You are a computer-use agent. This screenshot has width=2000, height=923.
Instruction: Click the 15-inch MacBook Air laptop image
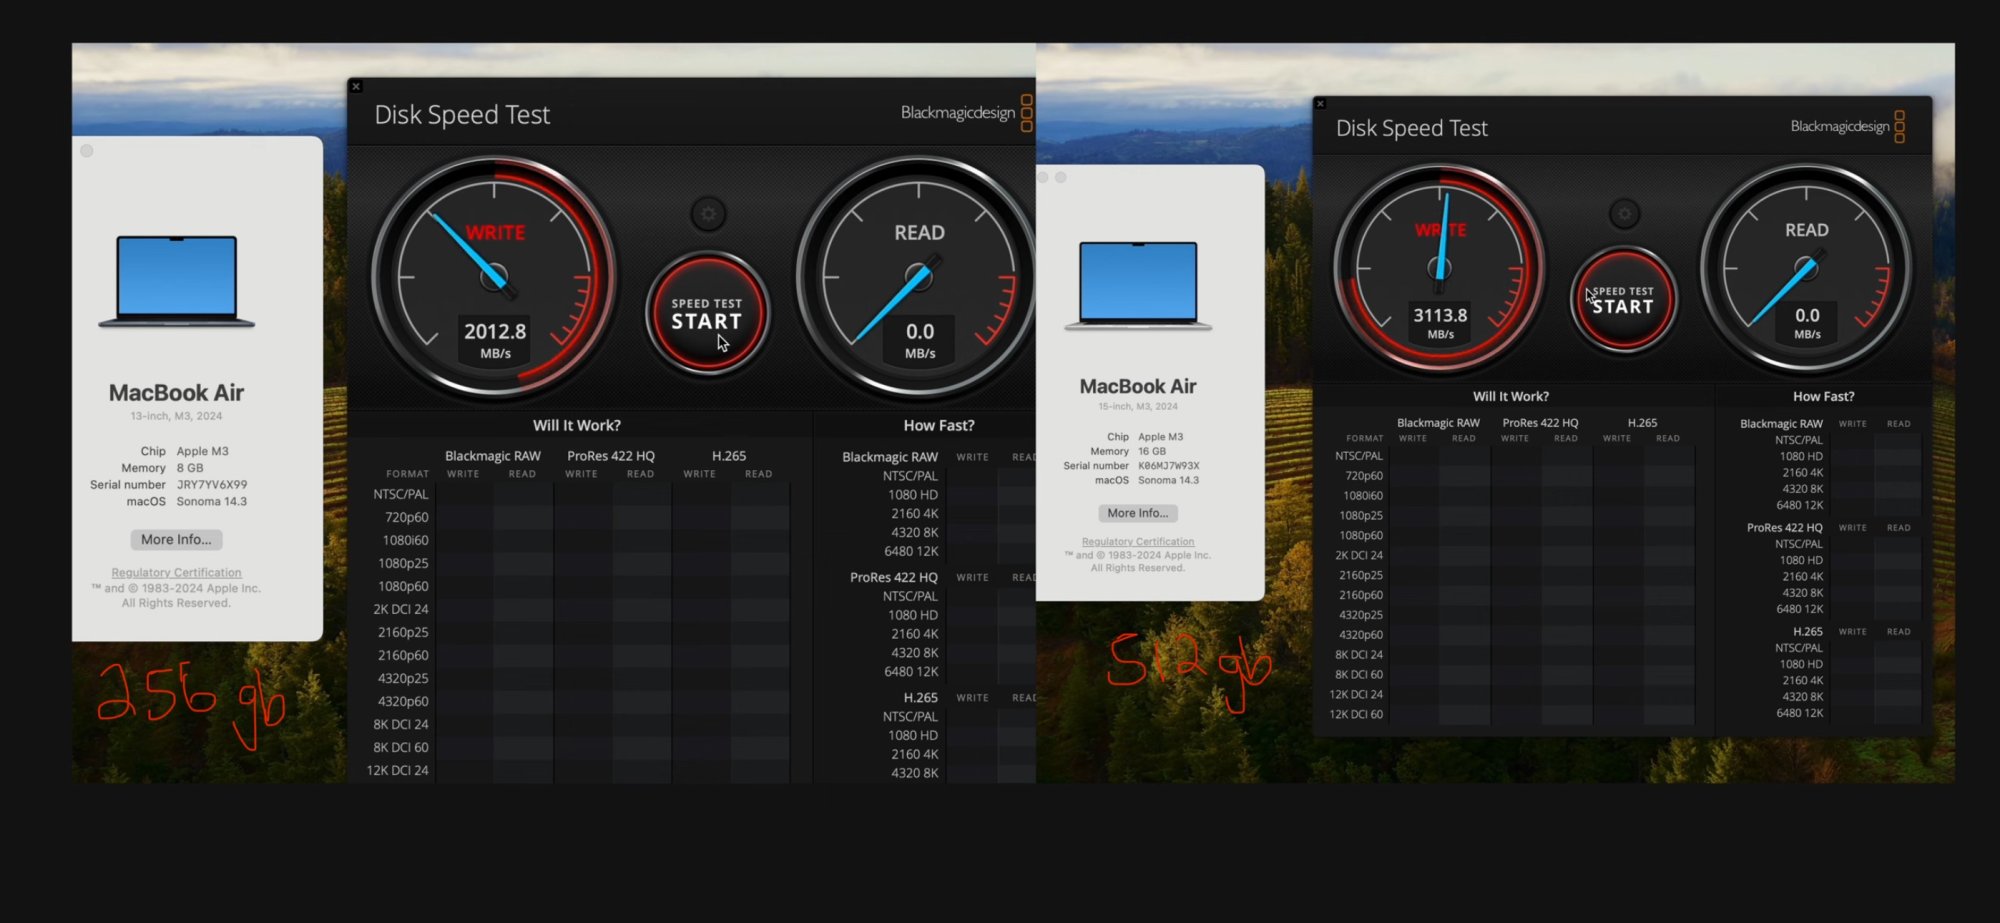click(x=1138, y=286)
